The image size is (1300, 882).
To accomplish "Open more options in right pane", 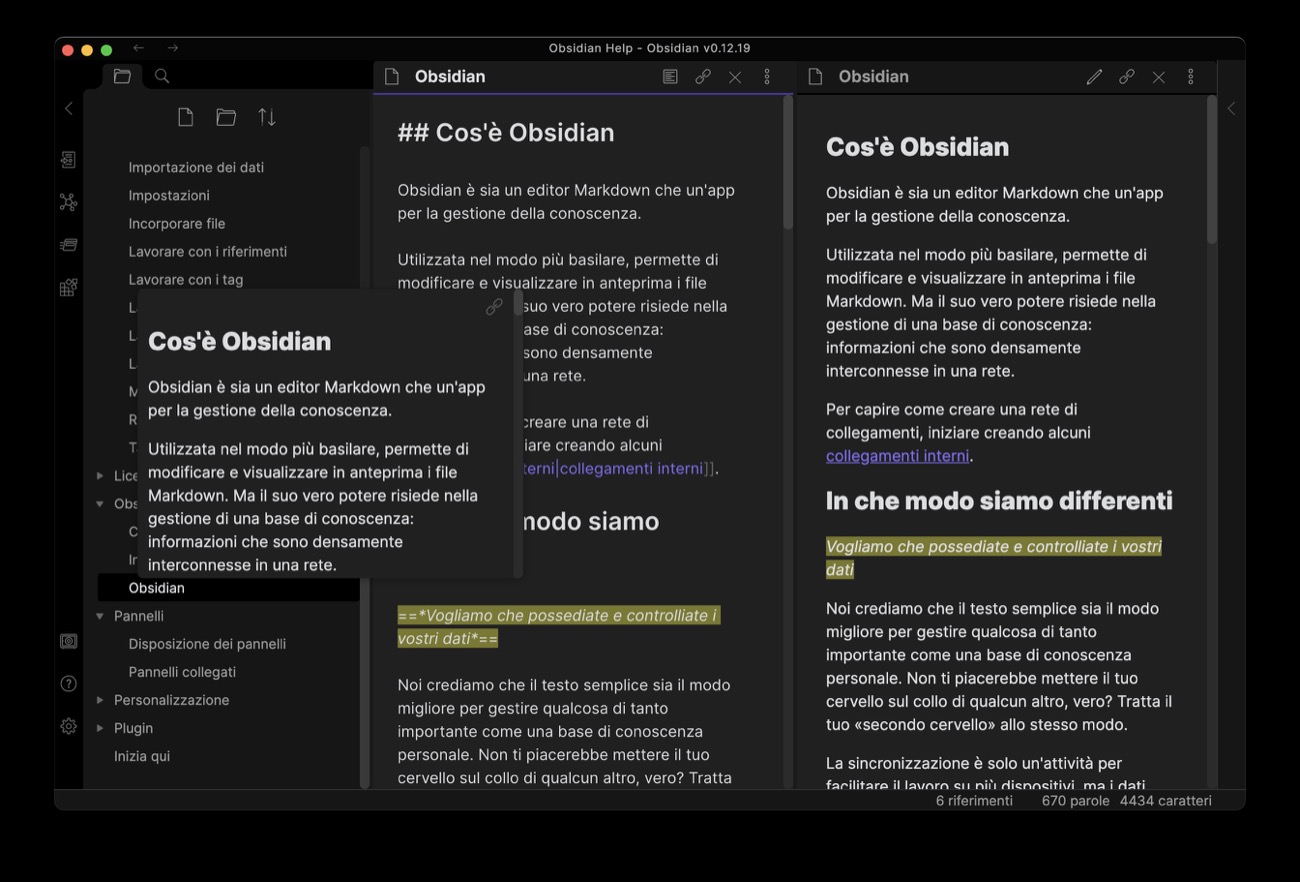I will [1190, 76].
